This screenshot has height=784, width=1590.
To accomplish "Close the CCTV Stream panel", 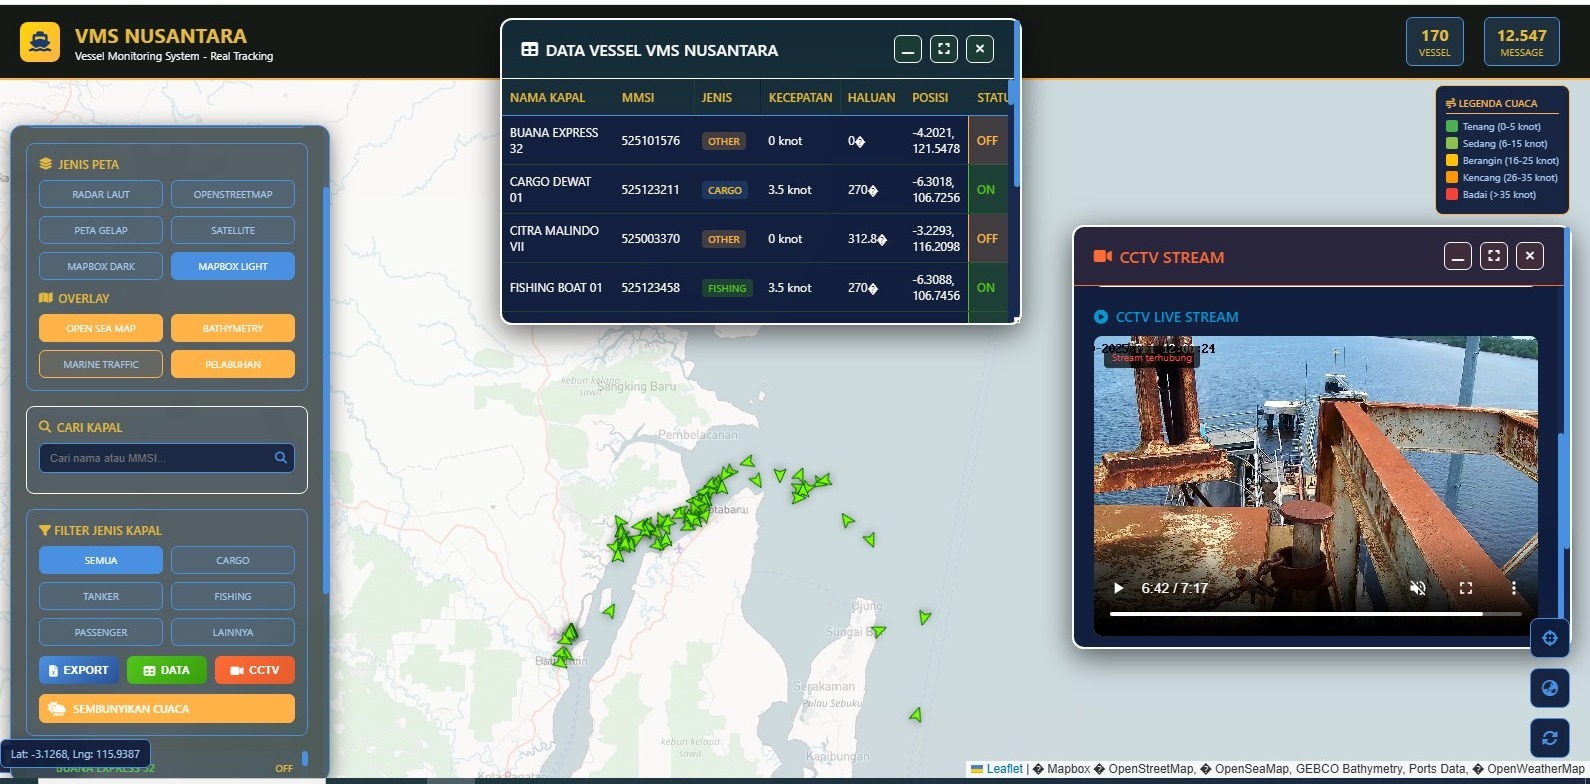I will click(1530, 256).
